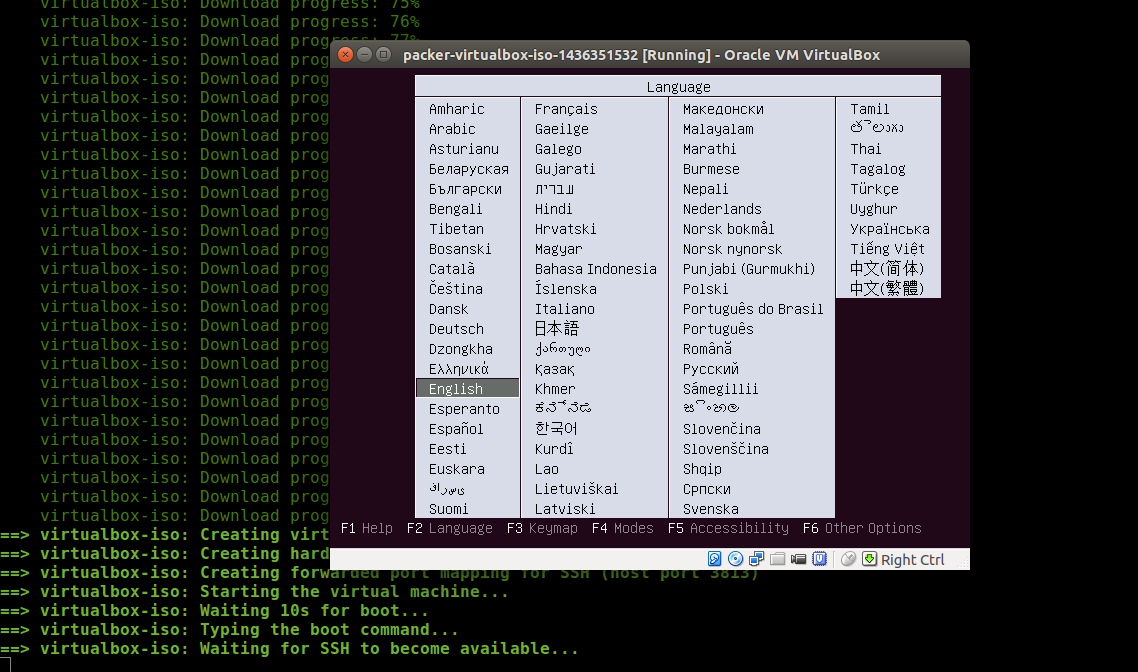
Task: Select Amharic in the language list
Action: coord(457,109)
